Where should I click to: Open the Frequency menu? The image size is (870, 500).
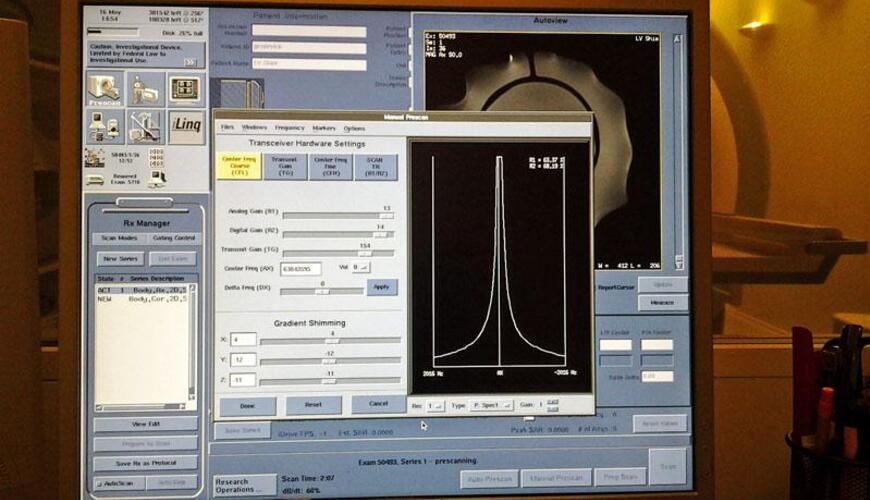tap(289, 128)
